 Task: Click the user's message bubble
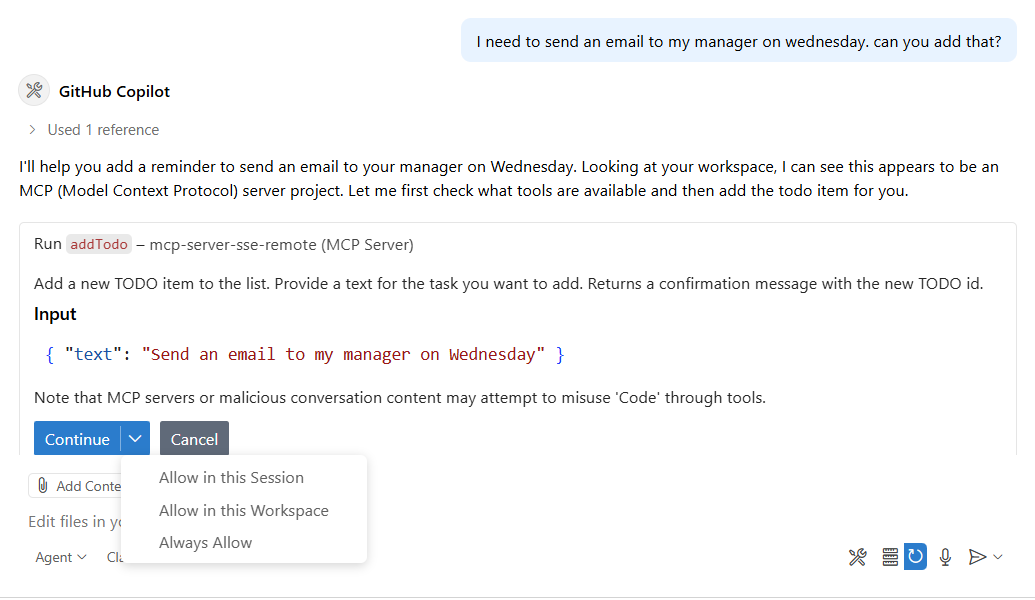click(738, 42)
